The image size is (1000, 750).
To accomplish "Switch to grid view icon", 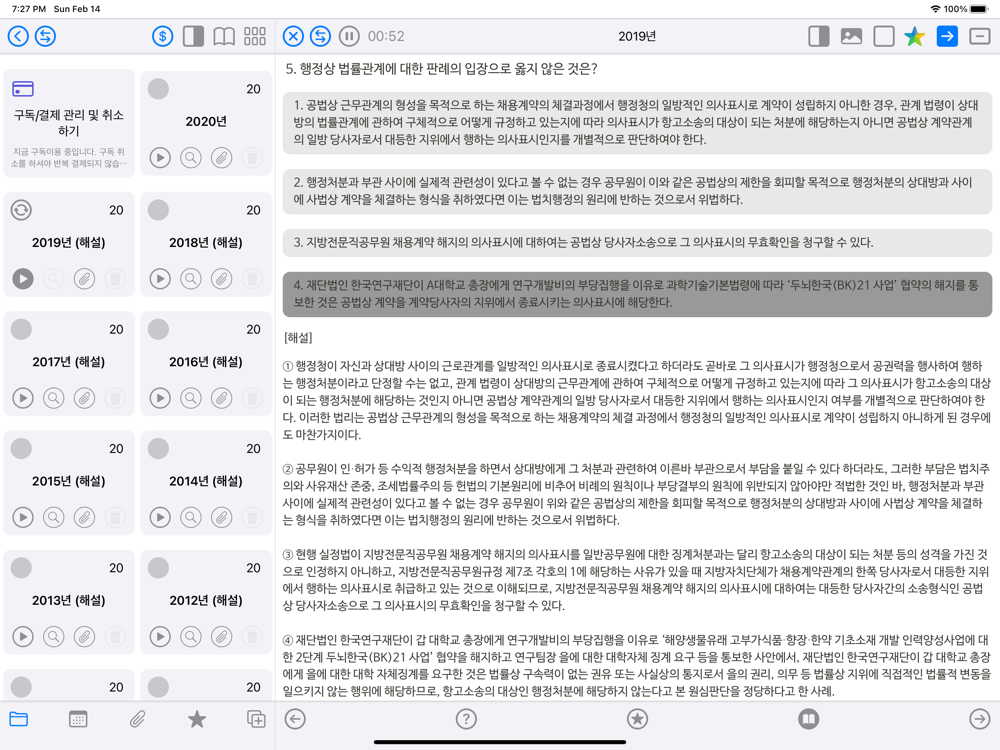I will pos(254,36).
